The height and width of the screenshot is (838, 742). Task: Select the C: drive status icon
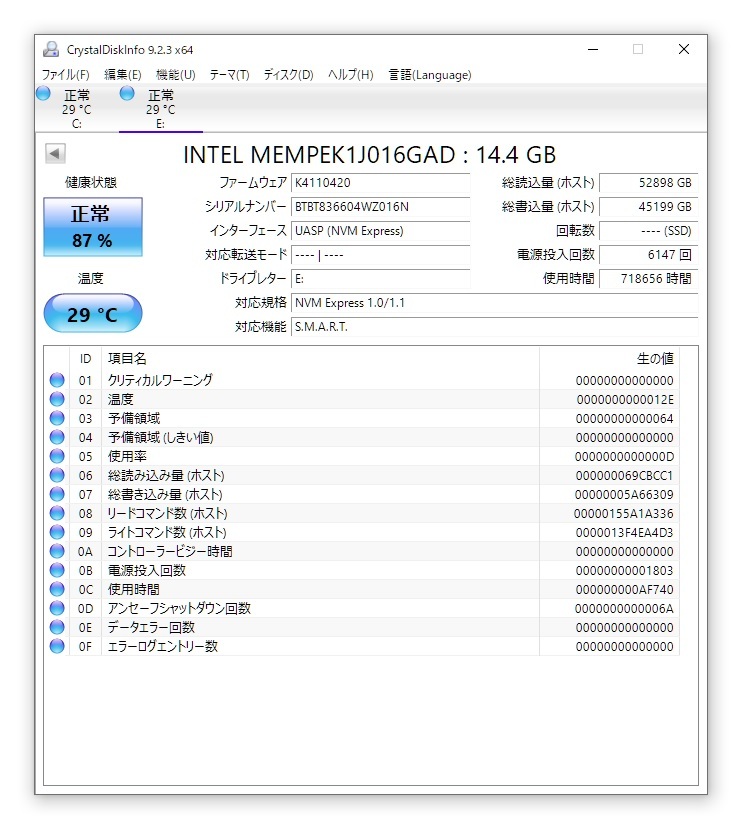[43, 94]
